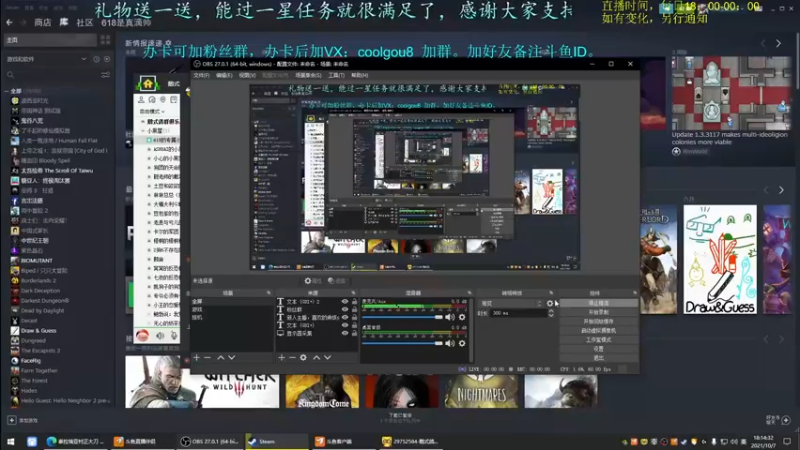The image size is (800, 450).
Task: Adjust transition duration stepper arrows
Action: point(551,313)
